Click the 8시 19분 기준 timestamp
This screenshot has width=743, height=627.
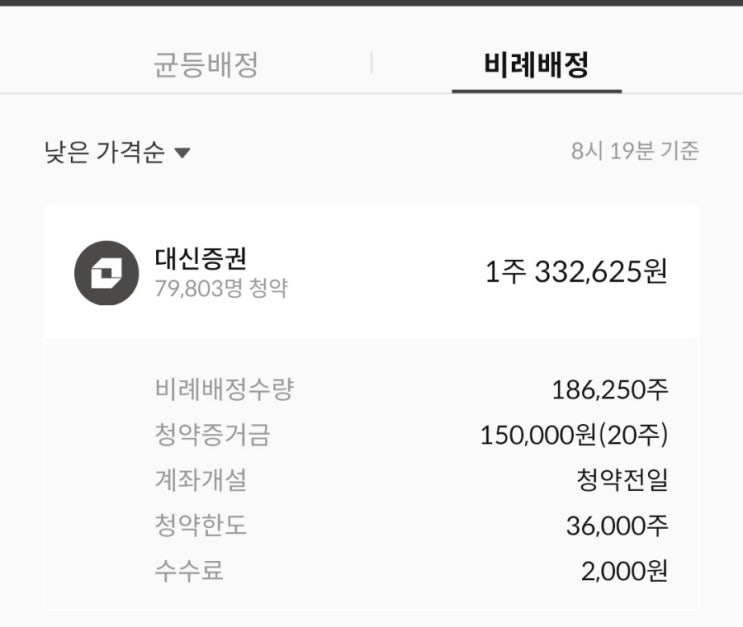tap(634, 151)
